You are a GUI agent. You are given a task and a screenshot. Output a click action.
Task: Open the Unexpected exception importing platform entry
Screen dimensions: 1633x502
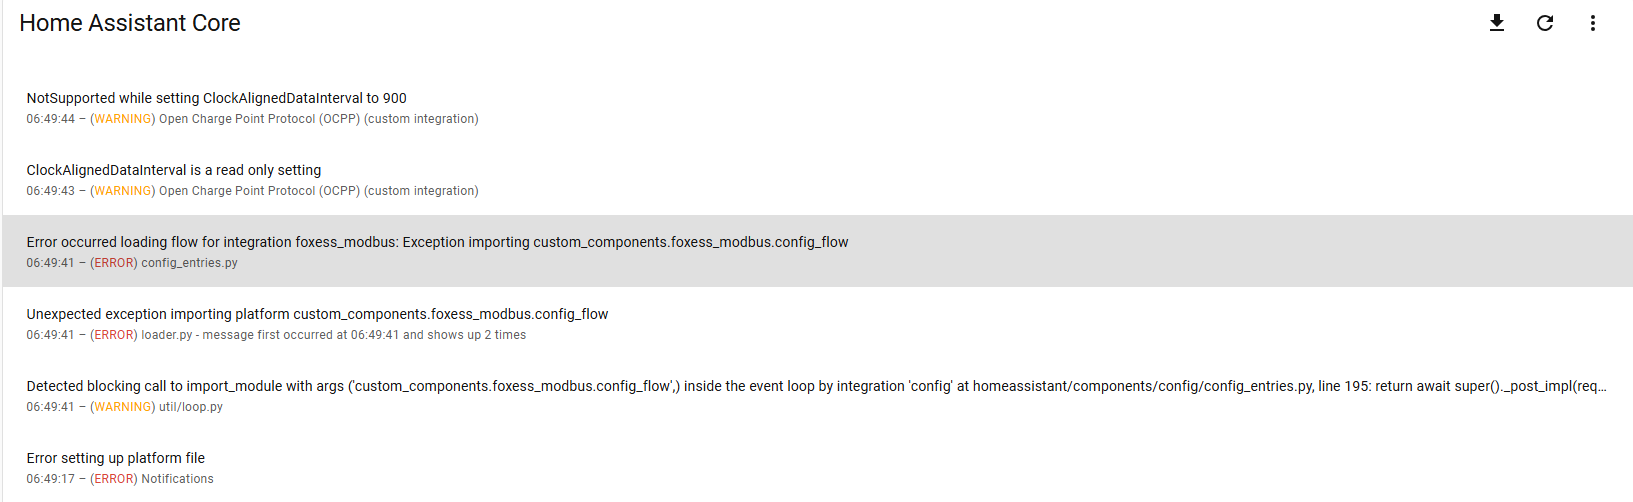[317, 314]
